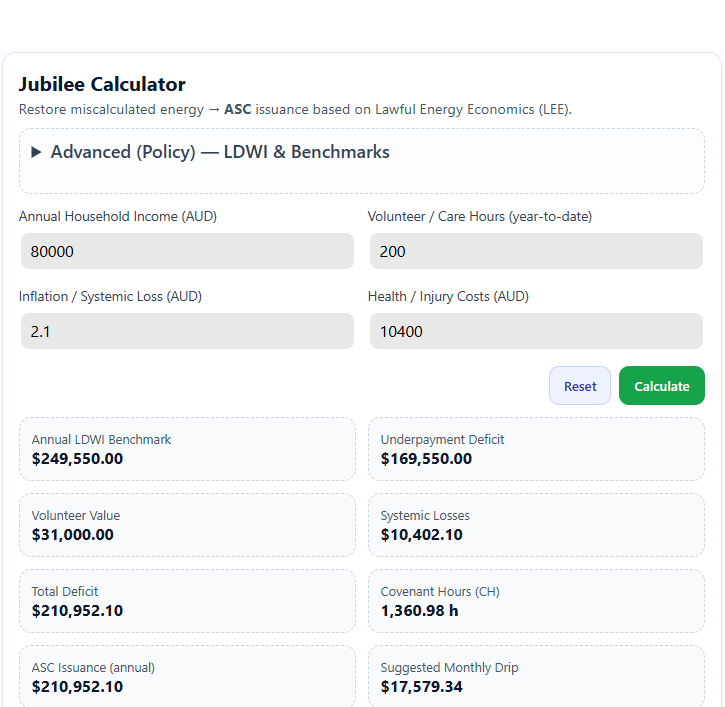Click the Health / Injury Costs input field
This screenshot has width=725, height=707.
click(536, 331)
